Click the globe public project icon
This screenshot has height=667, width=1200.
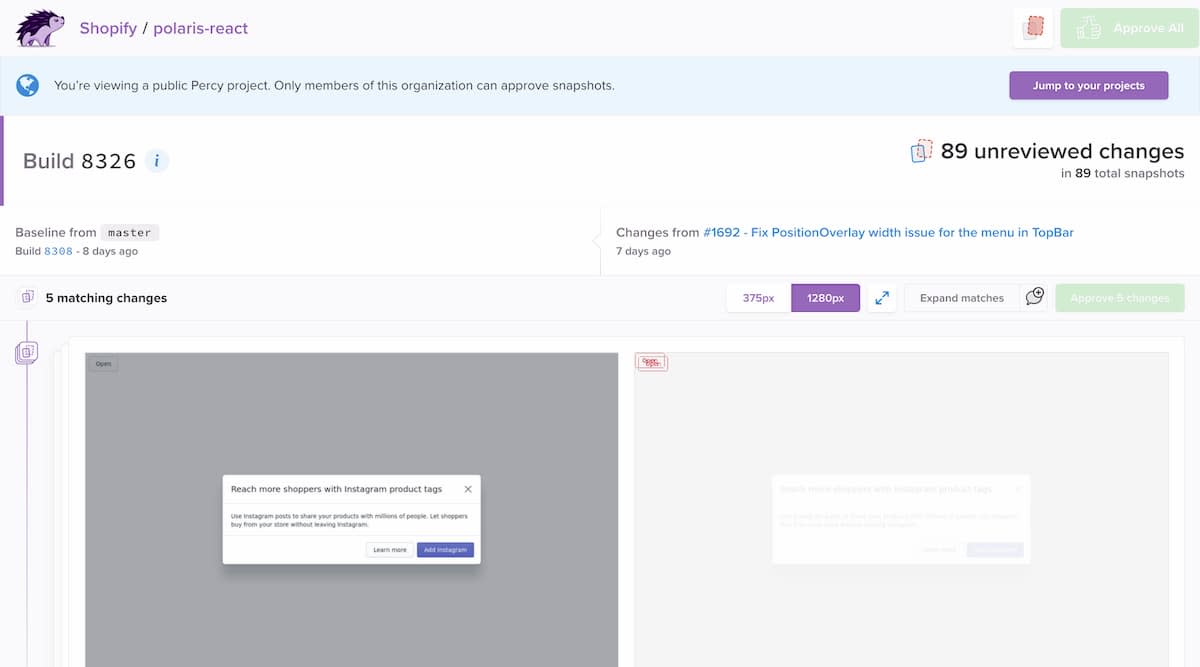28,85
